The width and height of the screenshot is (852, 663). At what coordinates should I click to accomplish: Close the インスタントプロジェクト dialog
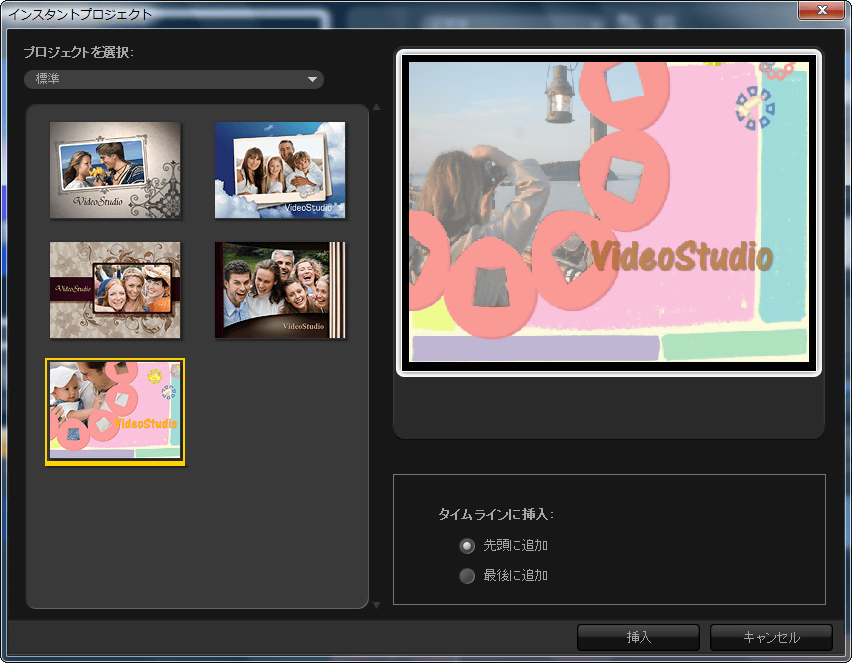(822, 10)
